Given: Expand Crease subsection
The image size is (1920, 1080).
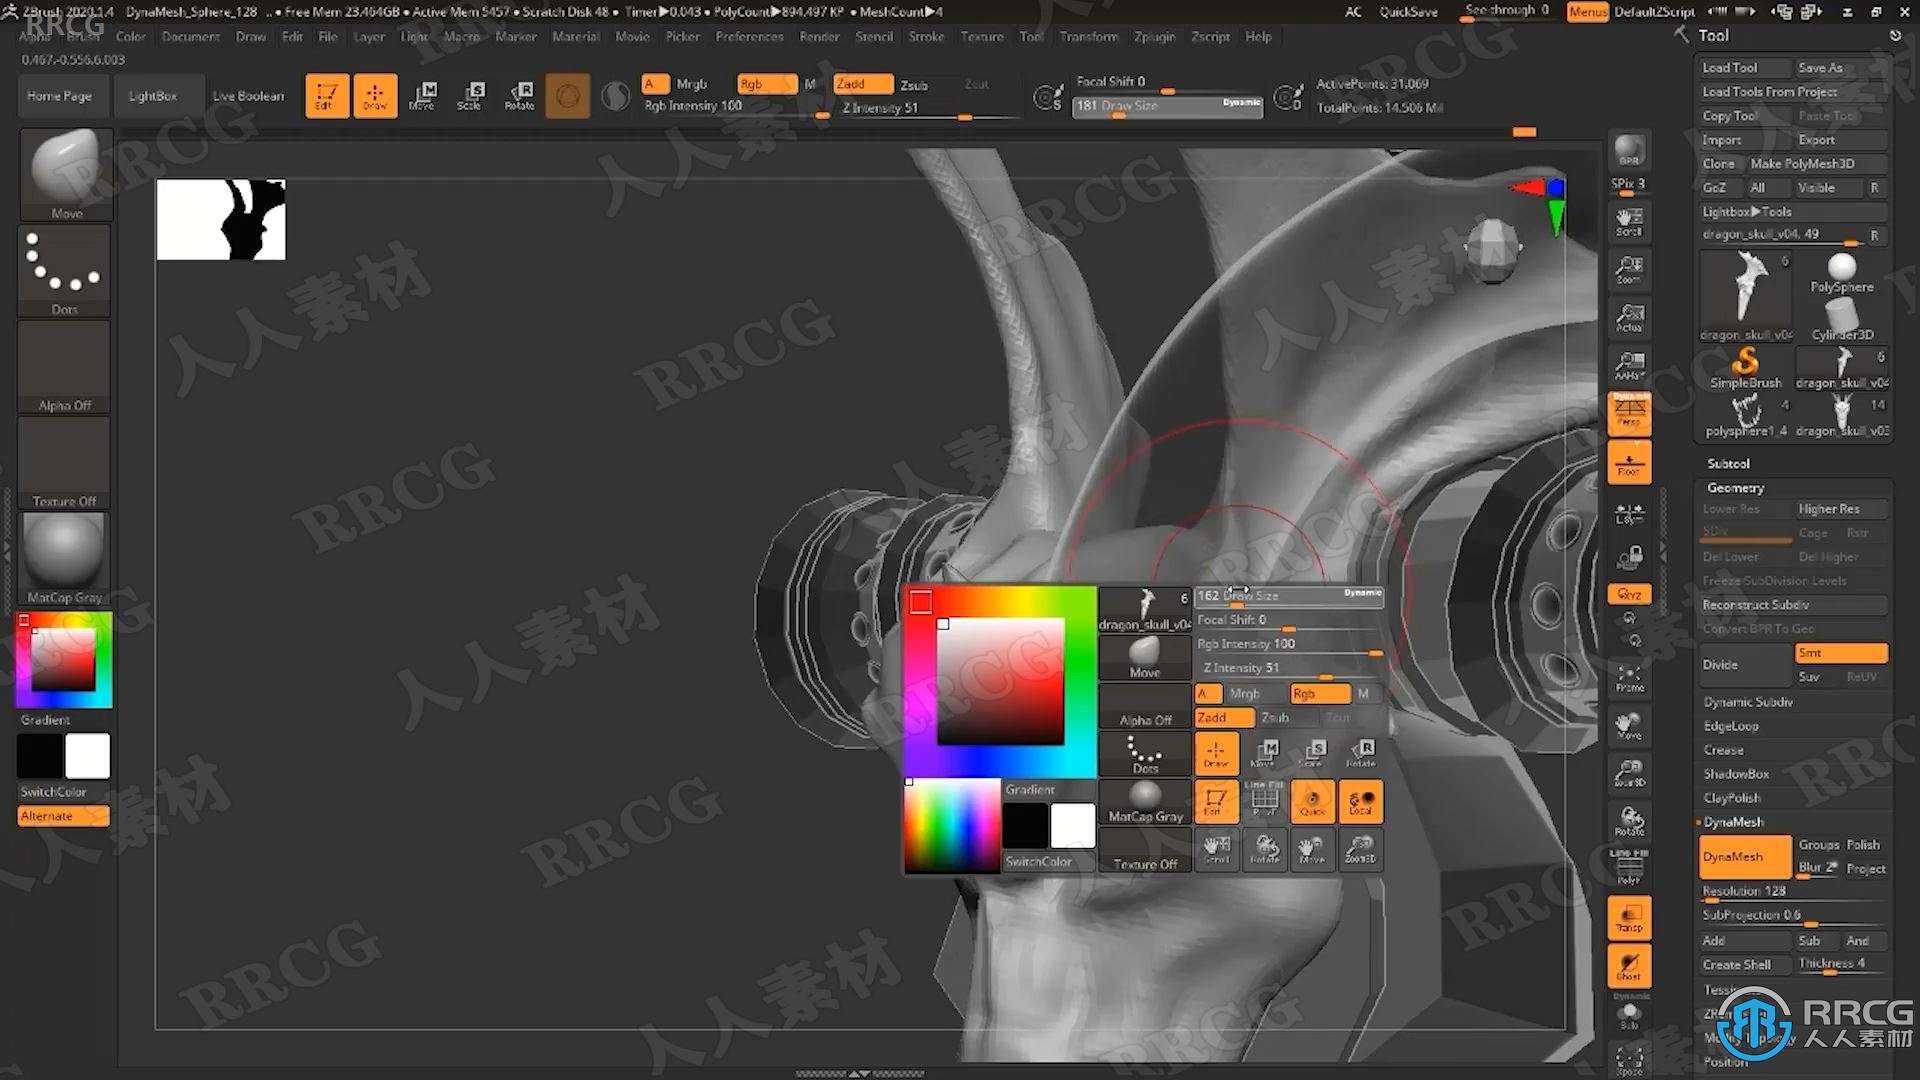Looking at the screenshot, I should 1724,750.
